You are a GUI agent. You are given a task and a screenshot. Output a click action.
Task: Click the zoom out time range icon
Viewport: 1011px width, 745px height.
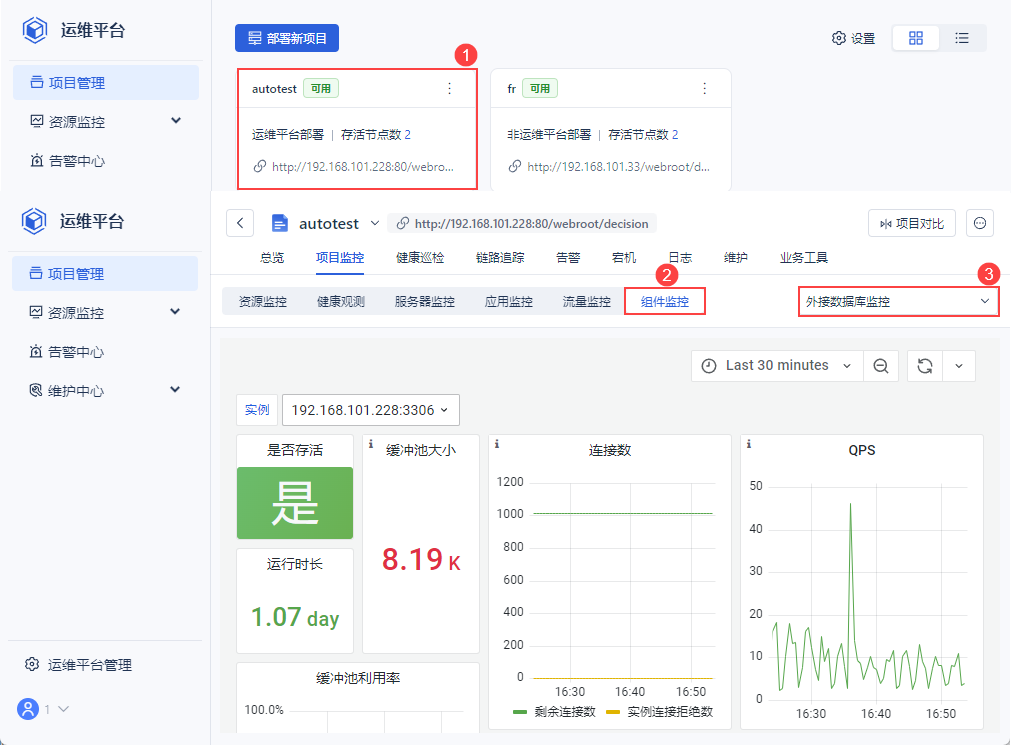(881, 366)
